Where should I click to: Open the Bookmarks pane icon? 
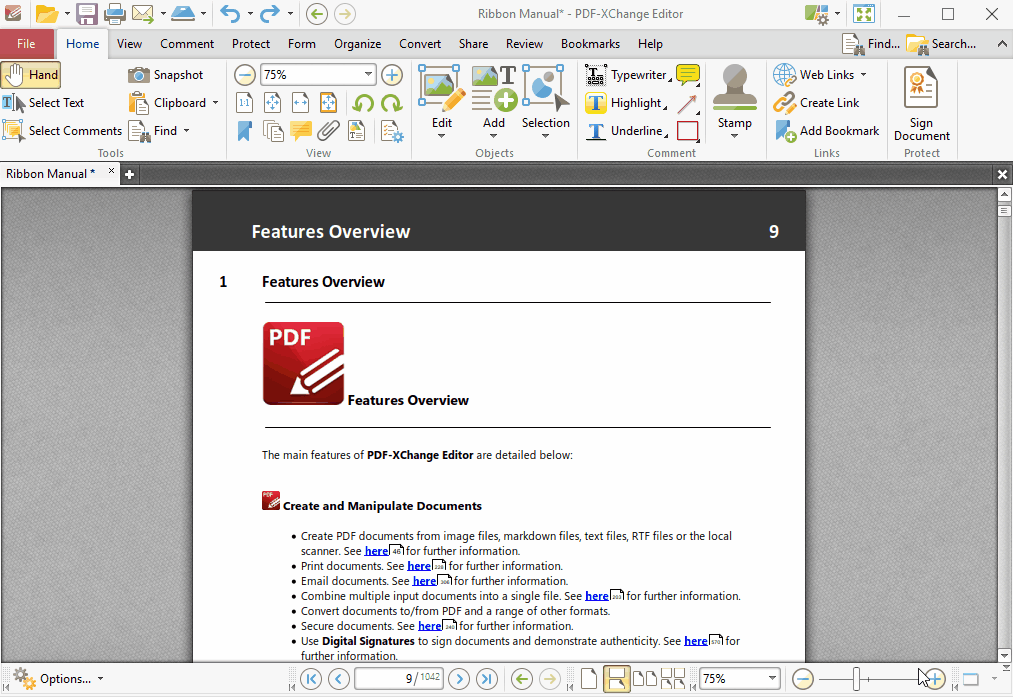(245, 131)
